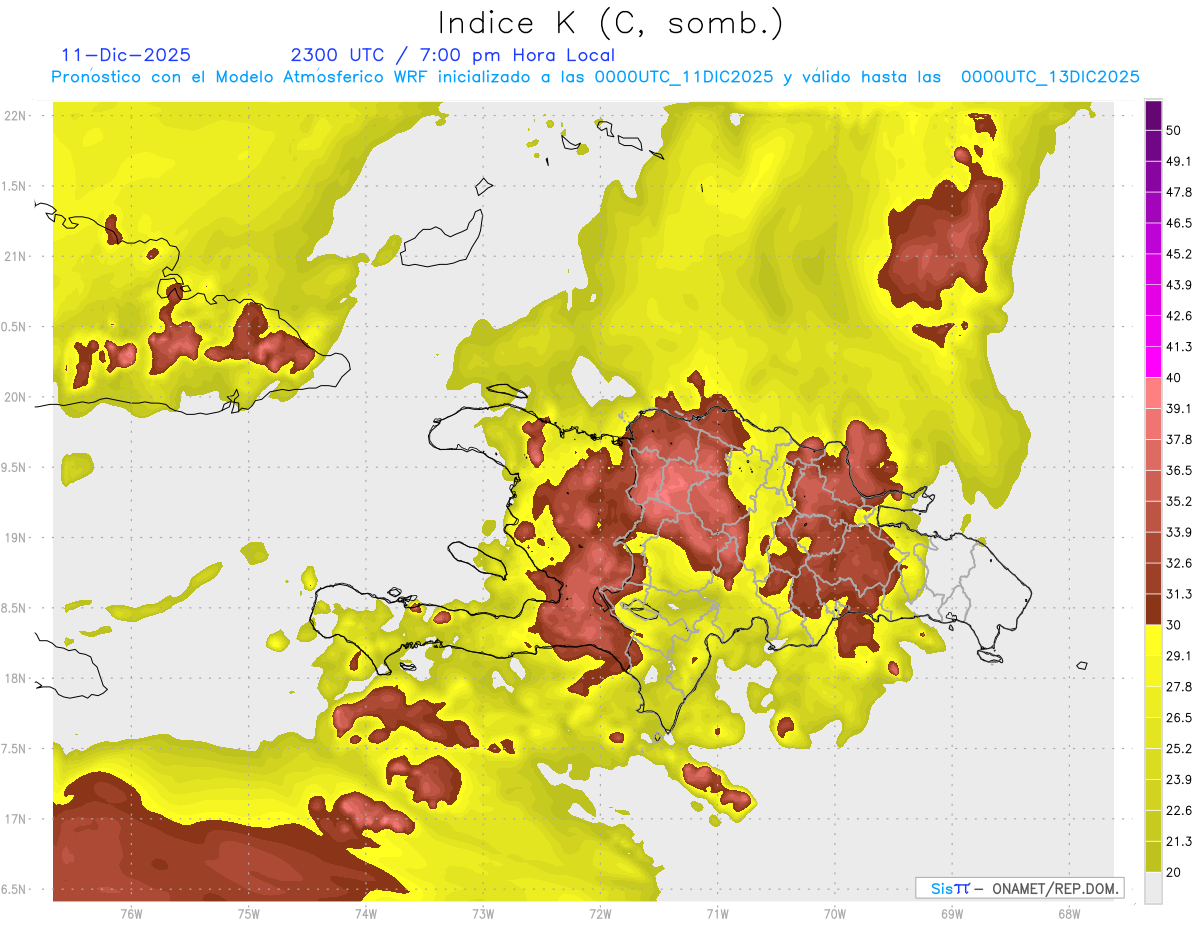The image size is (1200, 927).
Task: Click the '76W' longitude label
Action: coord(131,913)
